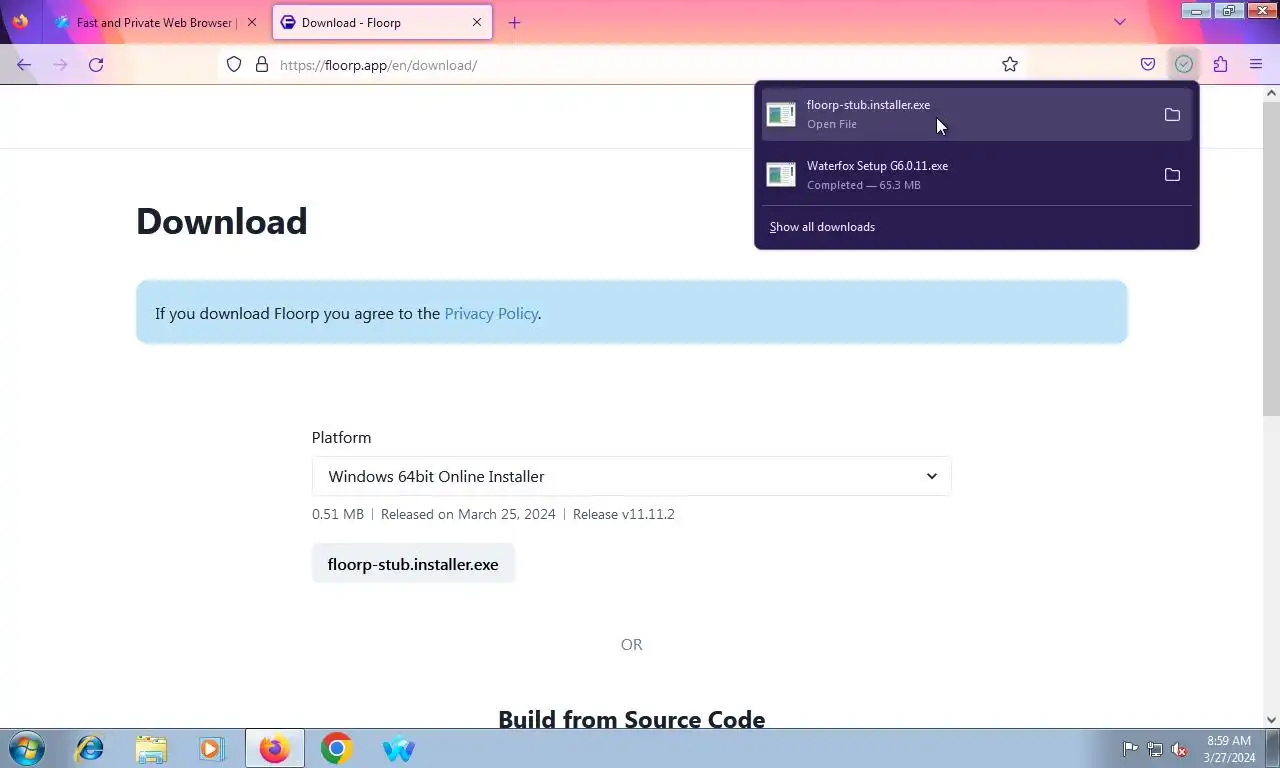Open the Firefox View pinned icon
Screen dimensions: 1280x768
[20, 22]
